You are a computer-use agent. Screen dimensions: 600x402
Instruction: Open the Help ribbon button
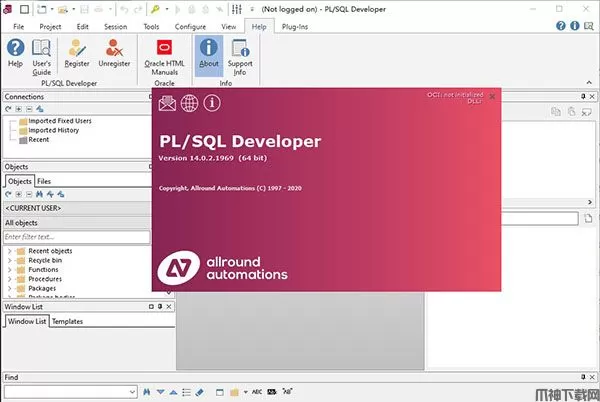15,53
